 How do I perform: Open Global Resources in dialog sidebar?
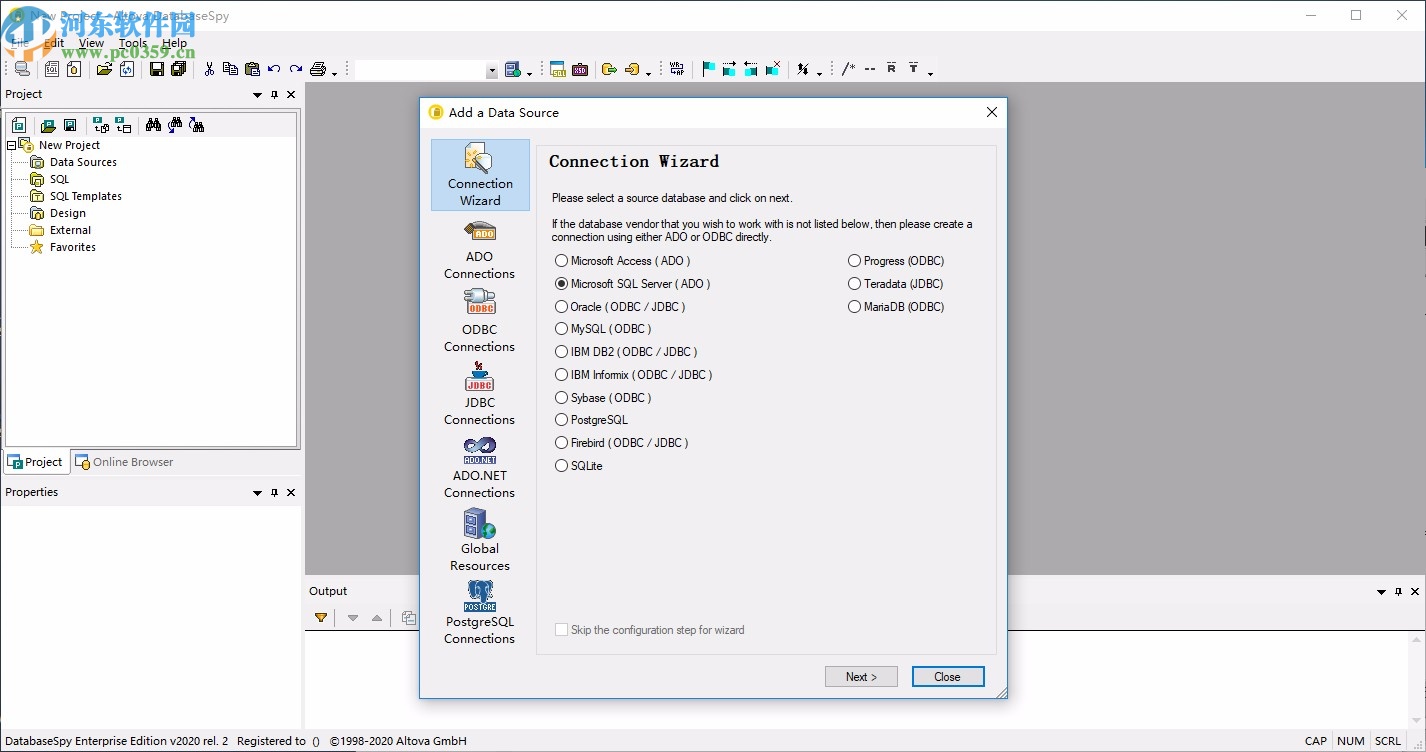click(480, 541)
